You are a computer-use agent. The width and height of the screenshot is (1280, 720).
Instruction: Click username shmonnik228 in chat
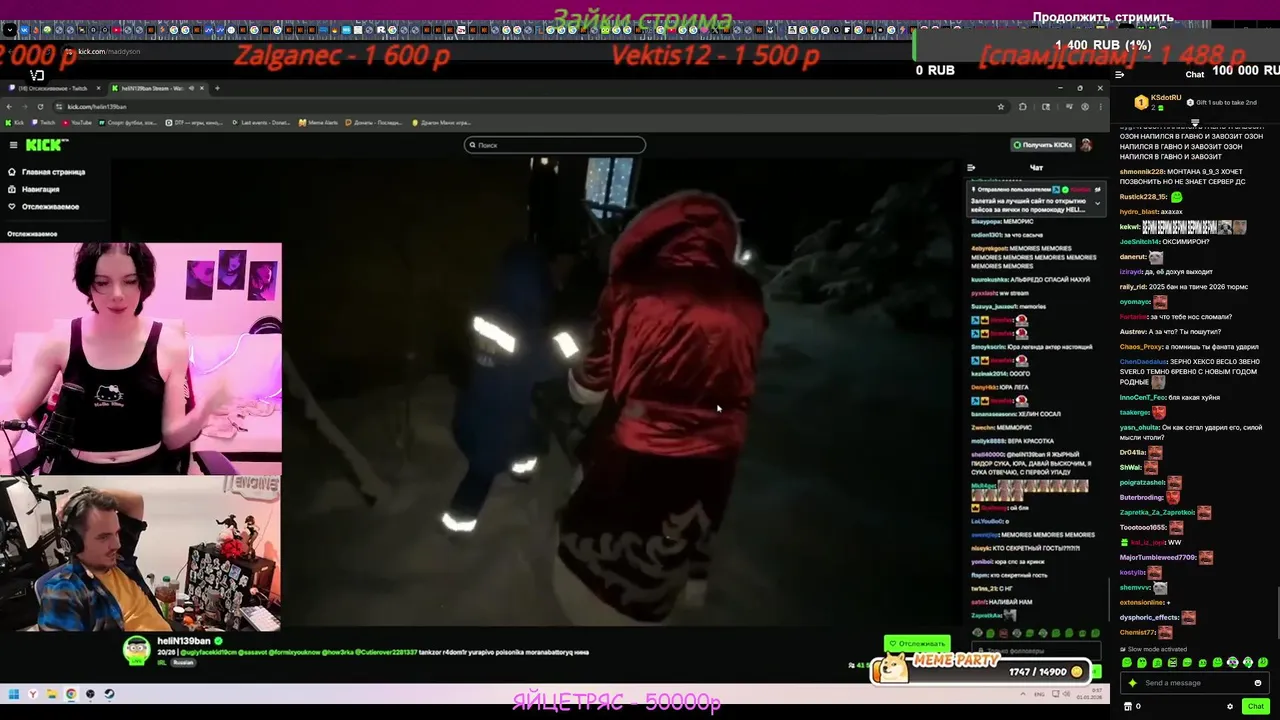click(x=1143, y=172)
